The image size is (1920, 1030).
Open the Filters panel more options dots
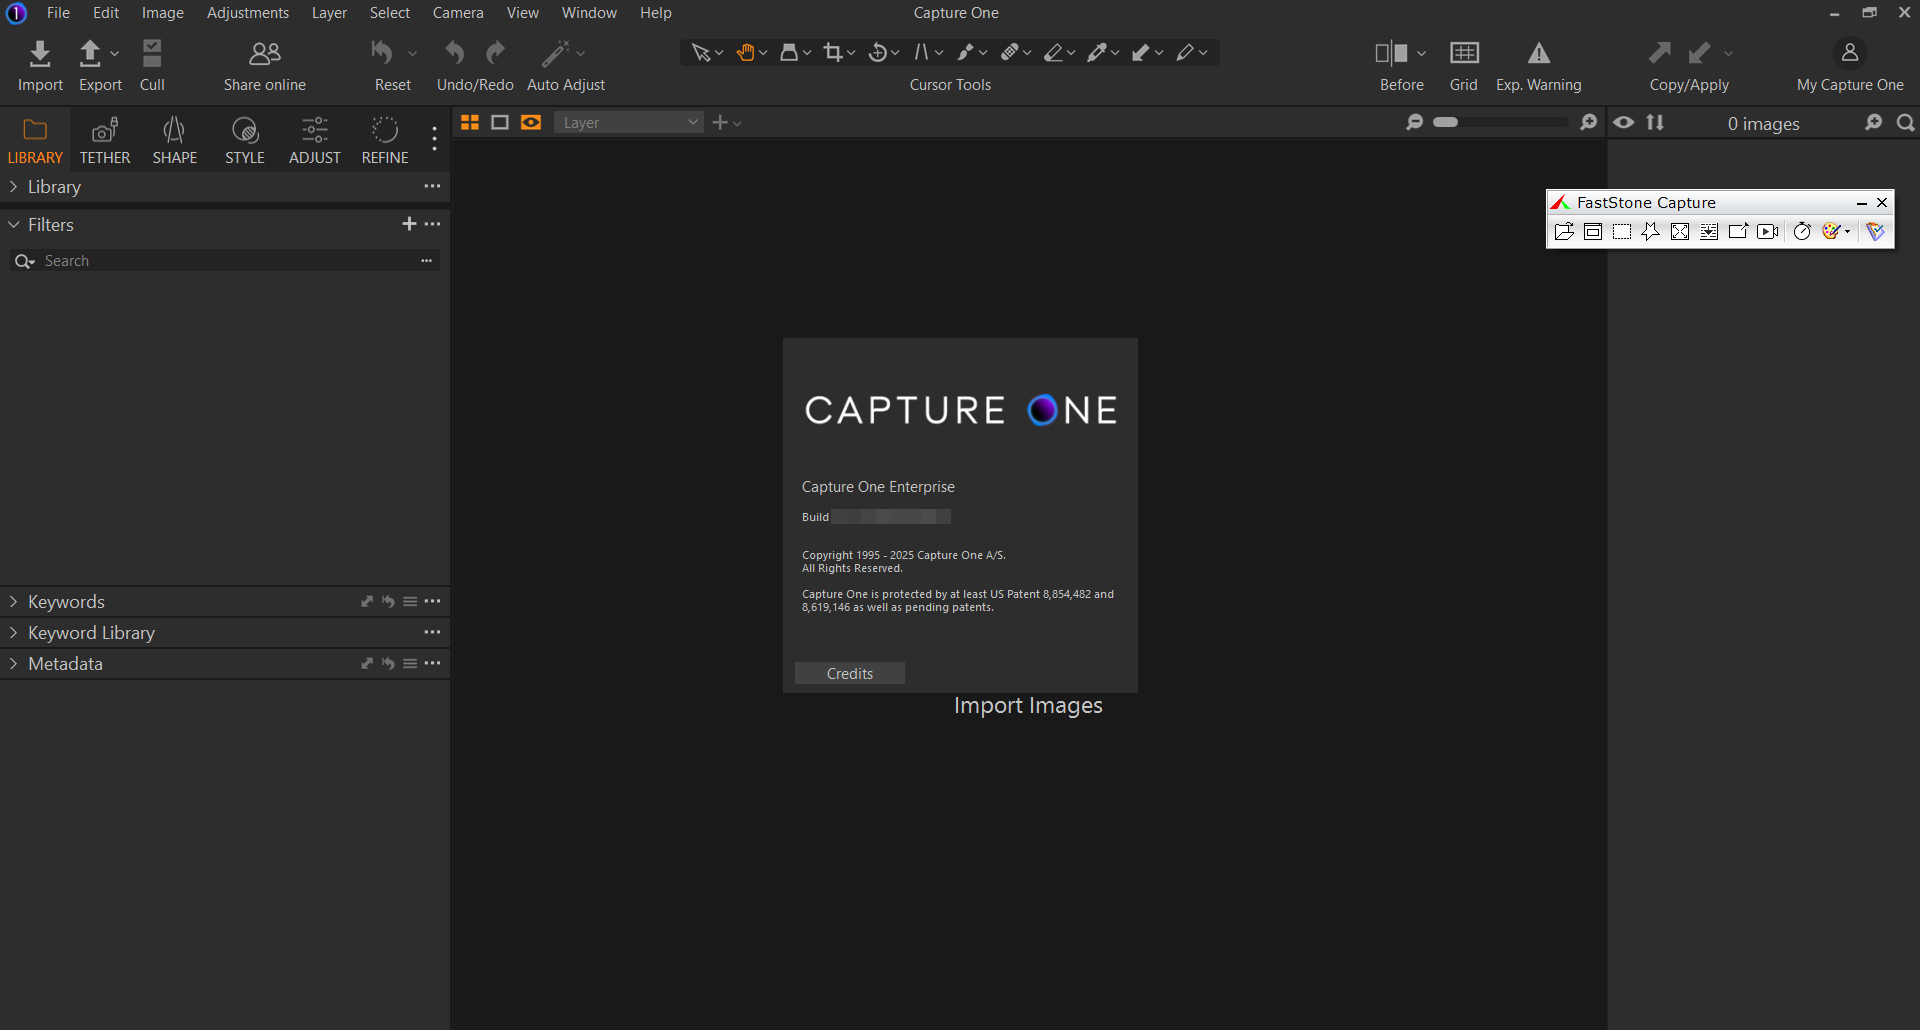(432, 224)
